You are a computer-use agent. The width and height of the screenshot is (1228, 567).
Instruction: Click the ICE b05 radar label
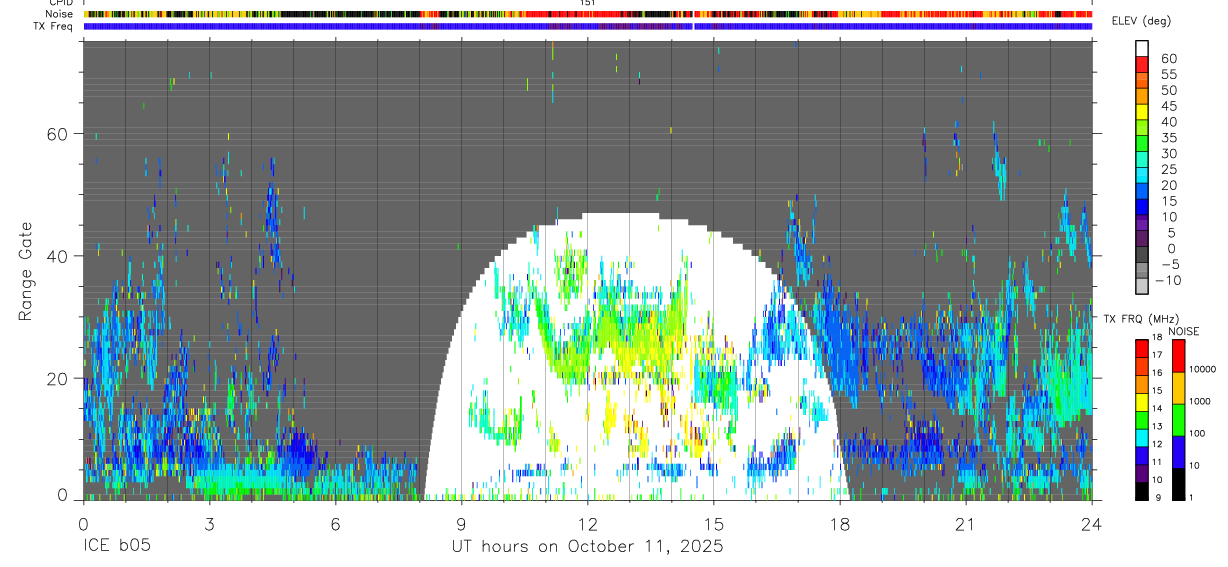pos(117,546)
